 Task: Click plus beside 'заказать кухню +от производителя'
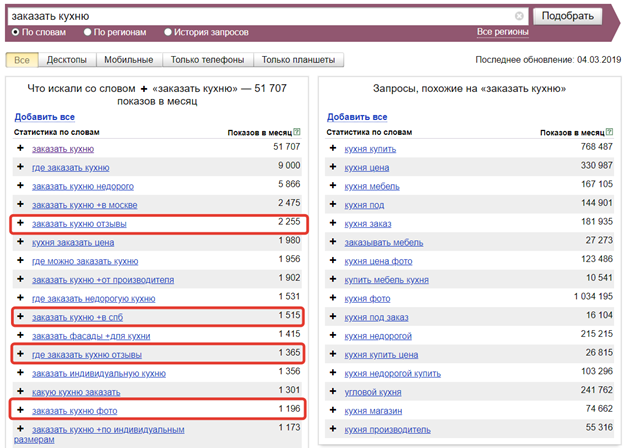click(20, 279)
